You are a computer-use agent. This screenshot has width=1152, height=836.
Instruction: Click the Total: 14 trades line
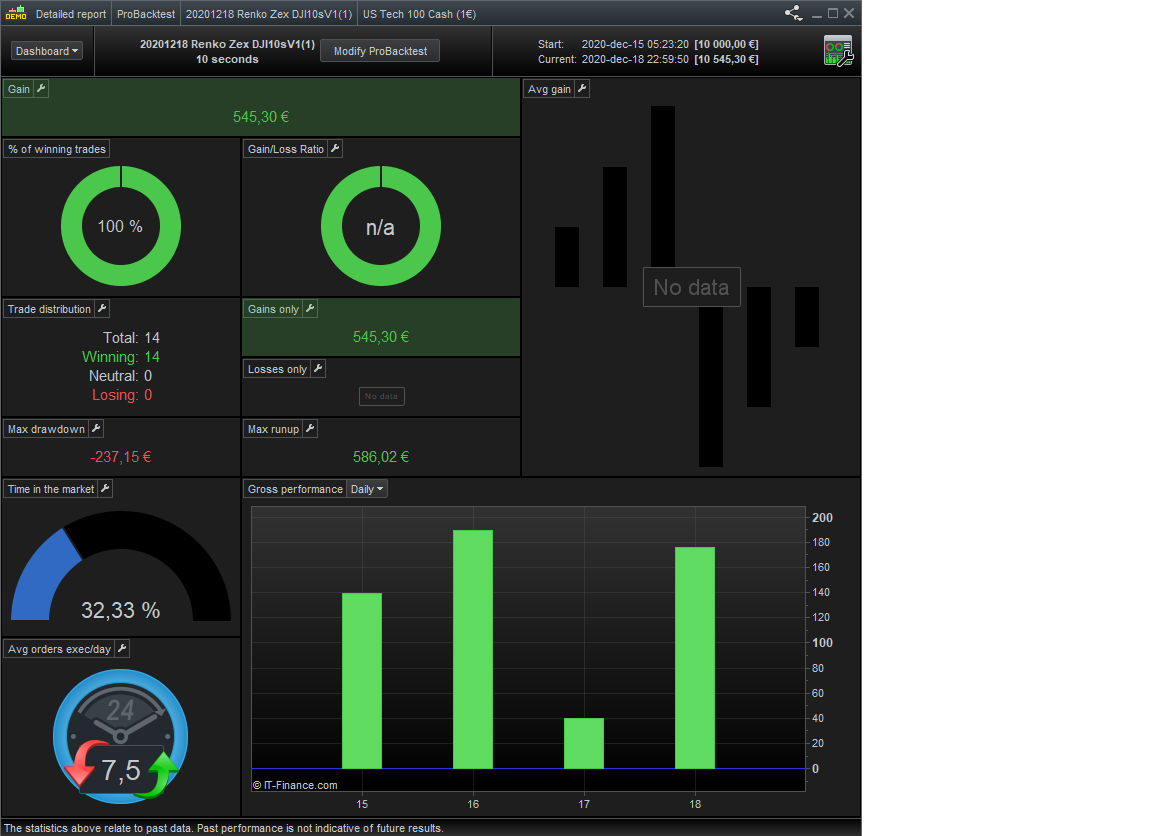[131, 338]
